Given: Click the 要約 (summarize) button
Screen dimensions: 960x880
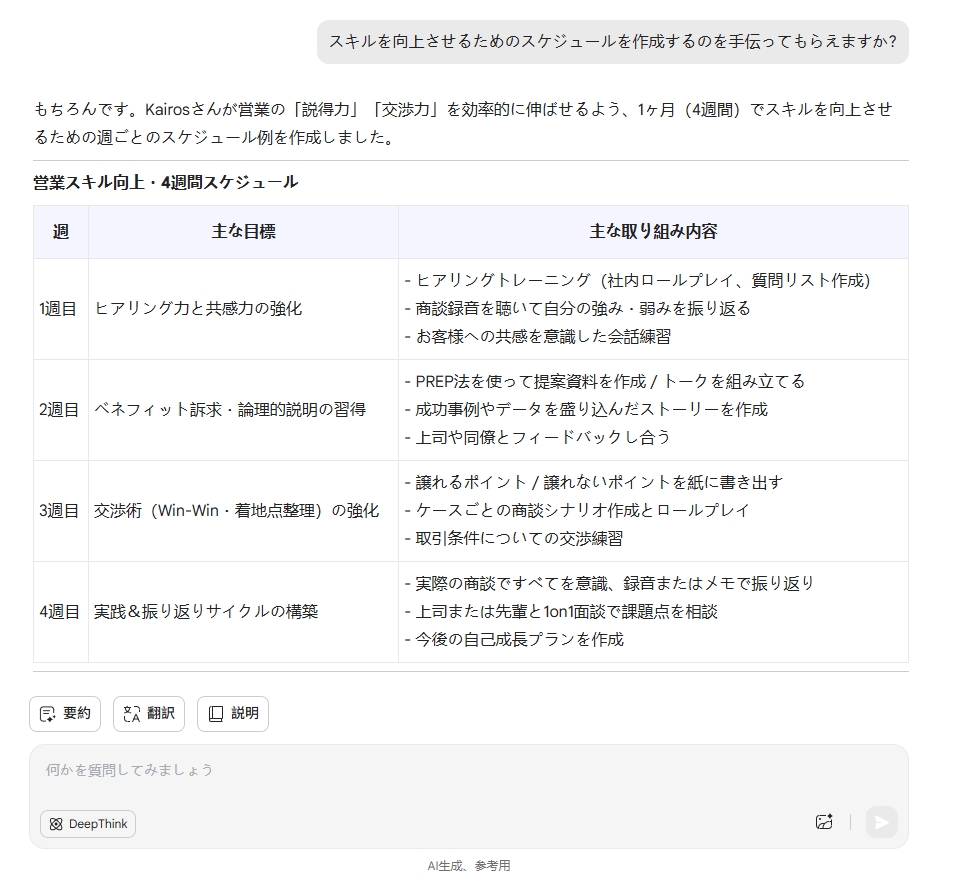Looking at the screenshot, I should click(65, 713).
